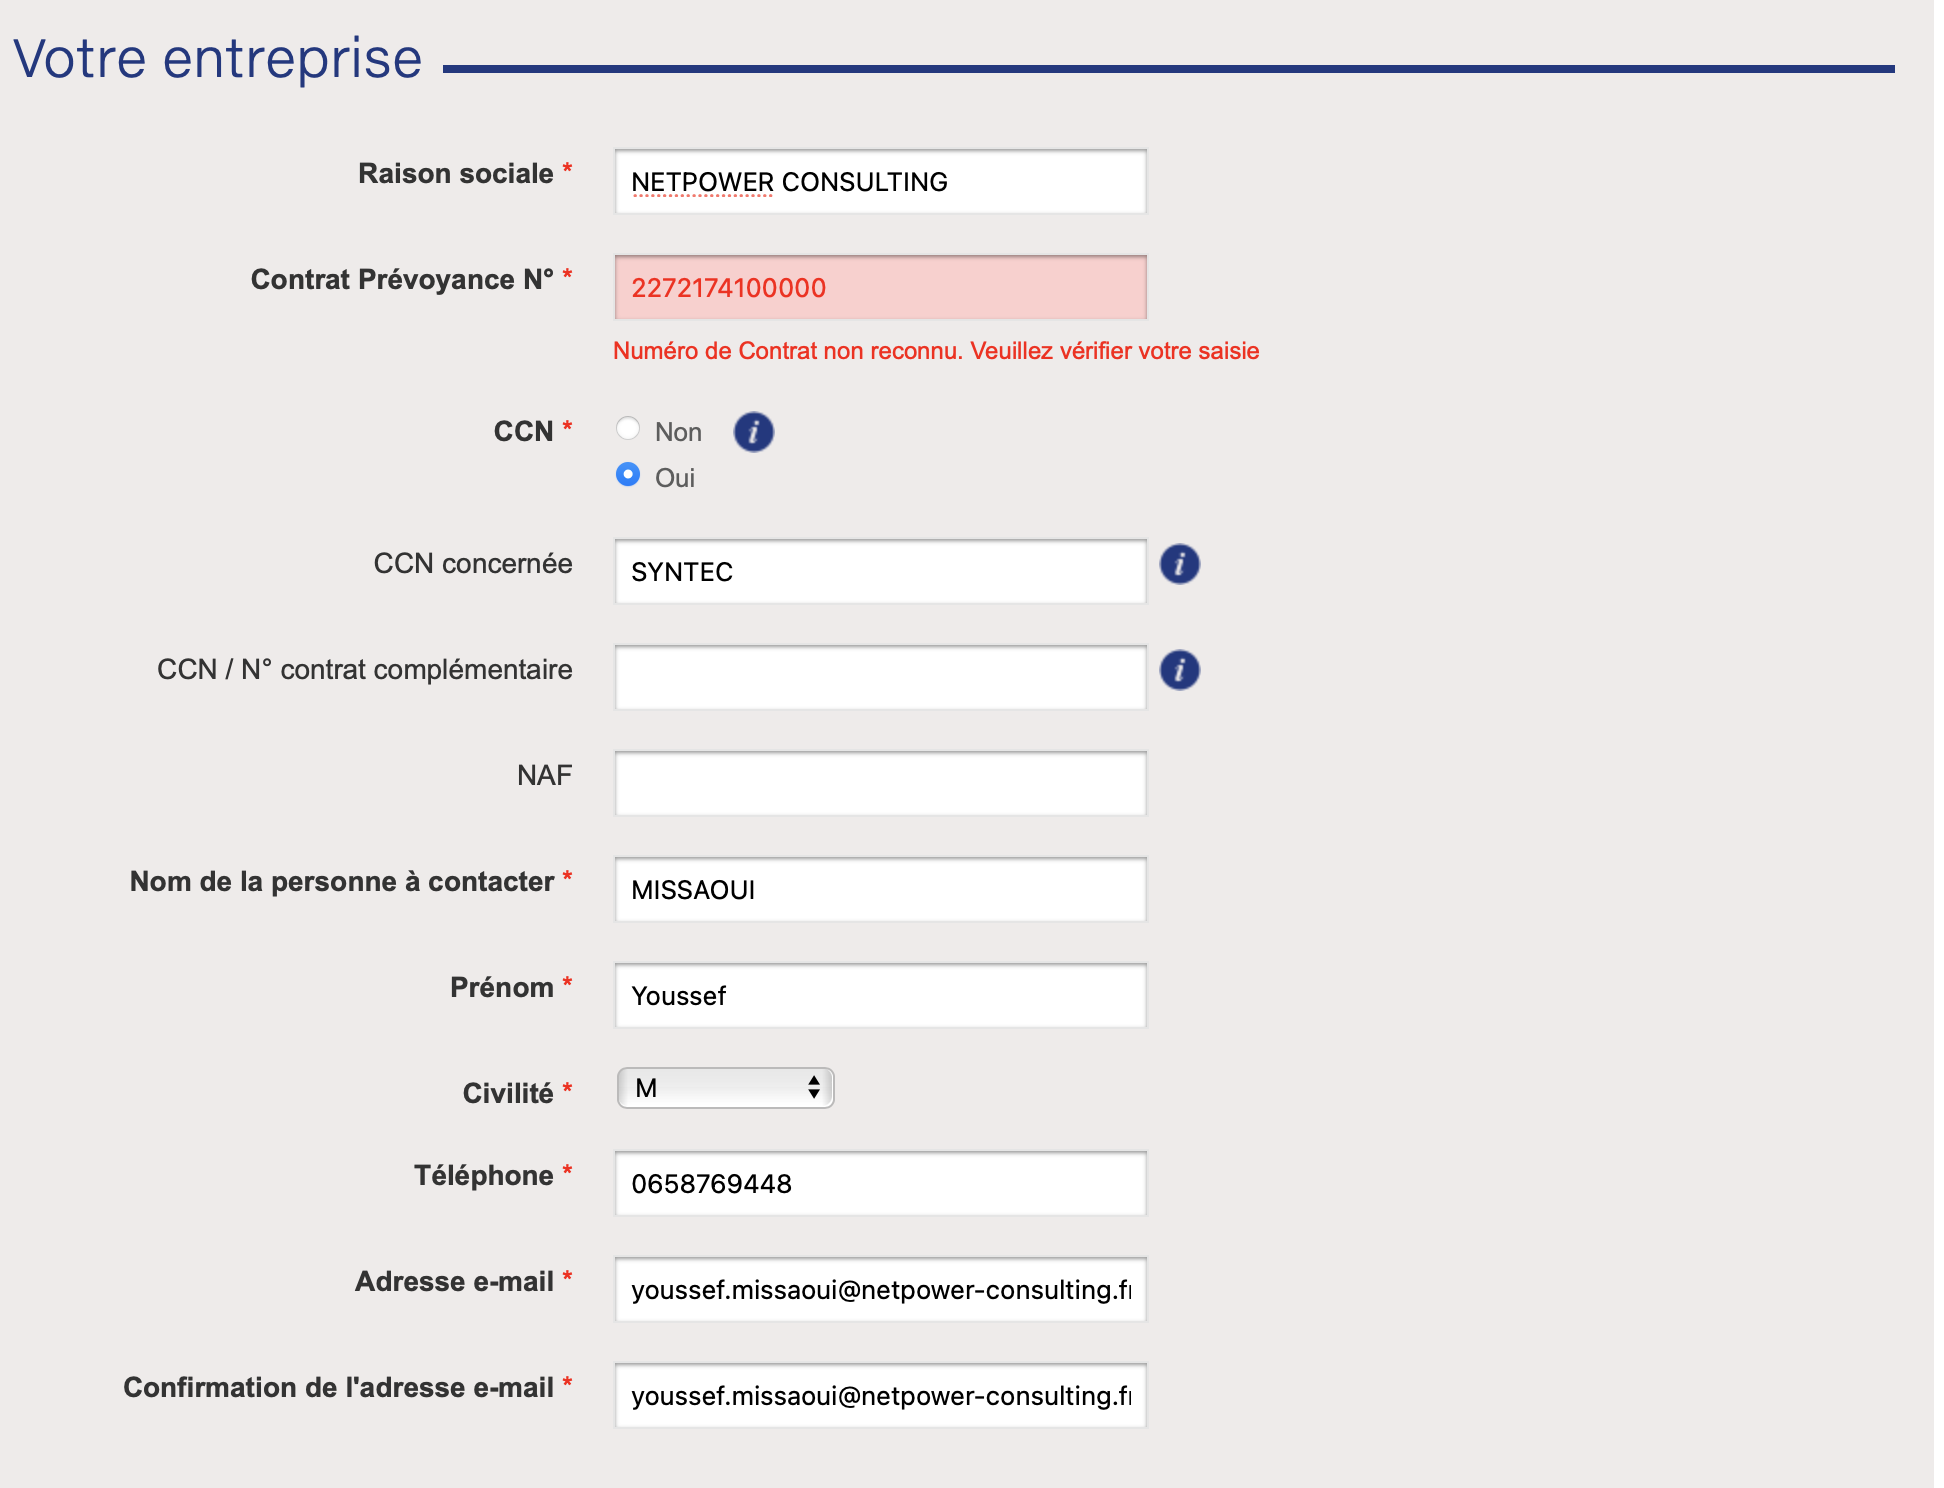Click the Votre entreprise heading
This screenshot has width=1944, height=1488.
coord(218,58)
